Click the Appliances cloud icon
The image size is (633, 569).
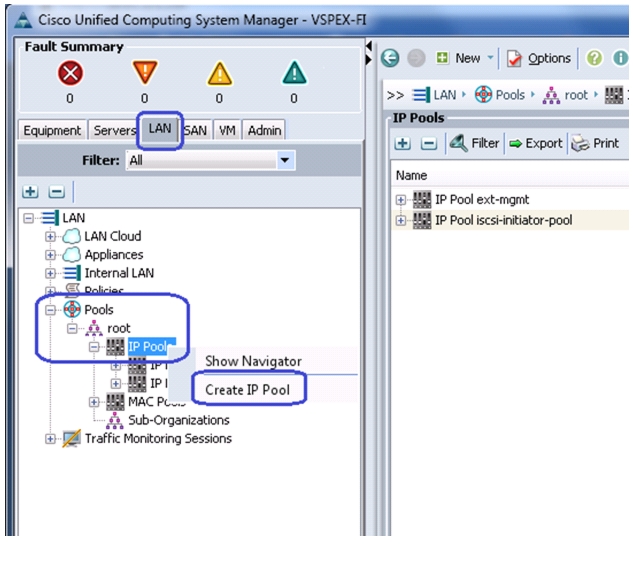(x=72, y=255)
